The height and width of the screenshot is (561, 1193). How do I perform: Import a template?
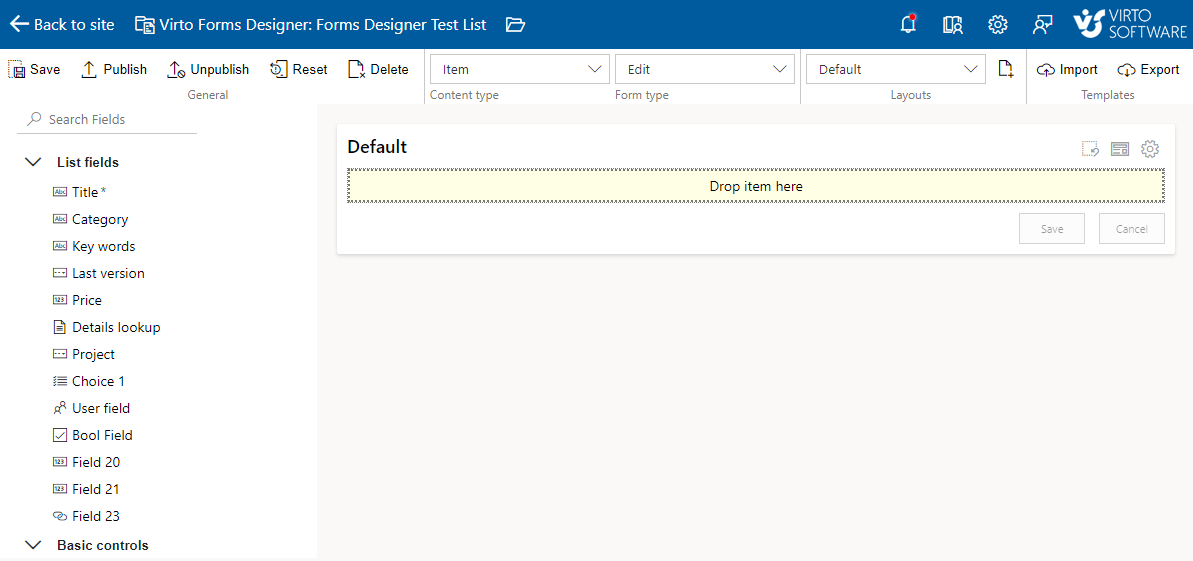point(1067,69)
